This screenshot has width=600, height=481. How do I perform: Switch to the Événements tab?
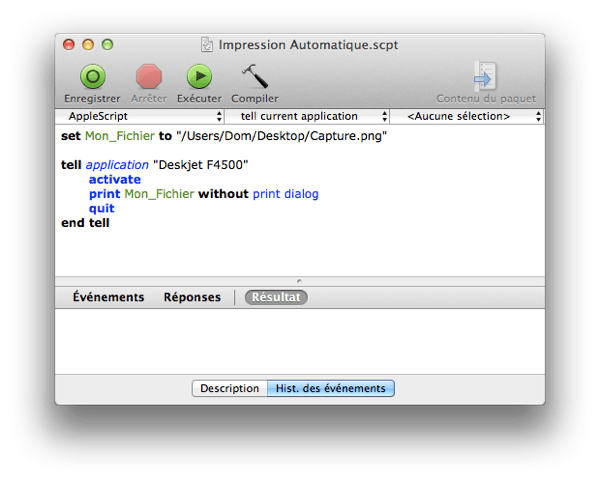point(108,297)
